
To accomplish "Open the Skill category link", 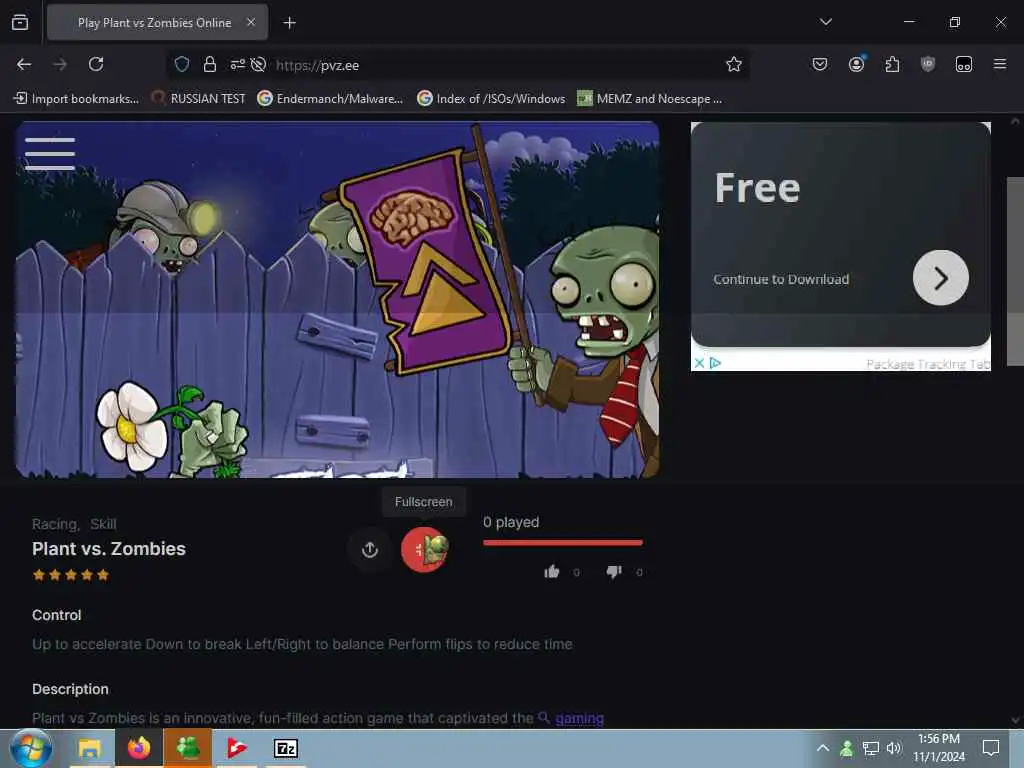I will pyautogui.click(x=103, y=524).
